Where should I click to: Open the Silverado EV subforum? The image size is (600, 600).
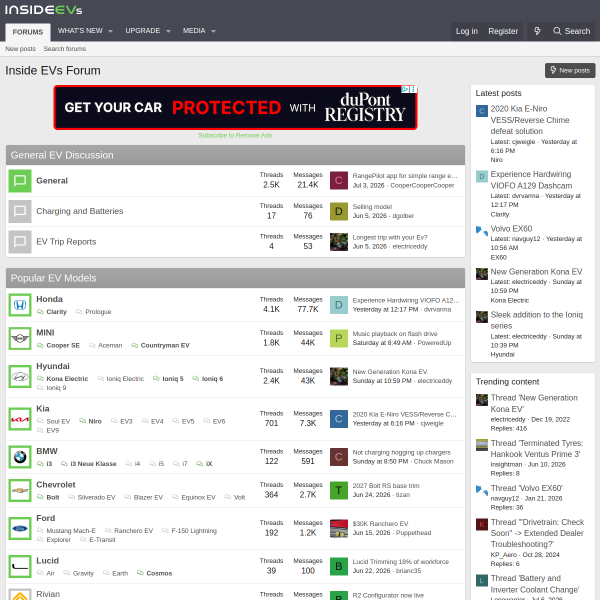[x=96, y=497]
